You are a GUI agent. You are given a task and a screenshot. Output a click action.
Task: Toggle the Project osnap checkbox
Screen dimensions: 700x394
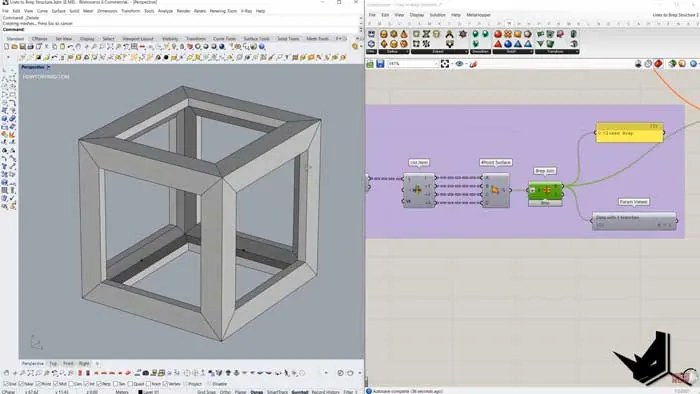(185, 384)
